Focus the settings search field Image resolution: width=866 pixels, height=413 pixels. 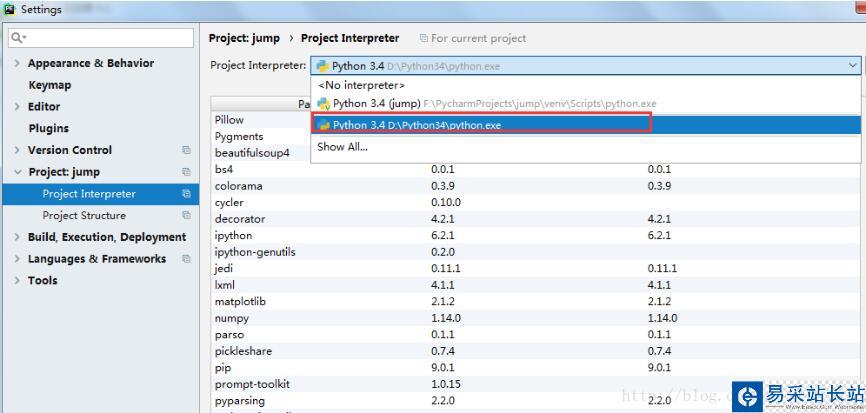click(101, 38)
